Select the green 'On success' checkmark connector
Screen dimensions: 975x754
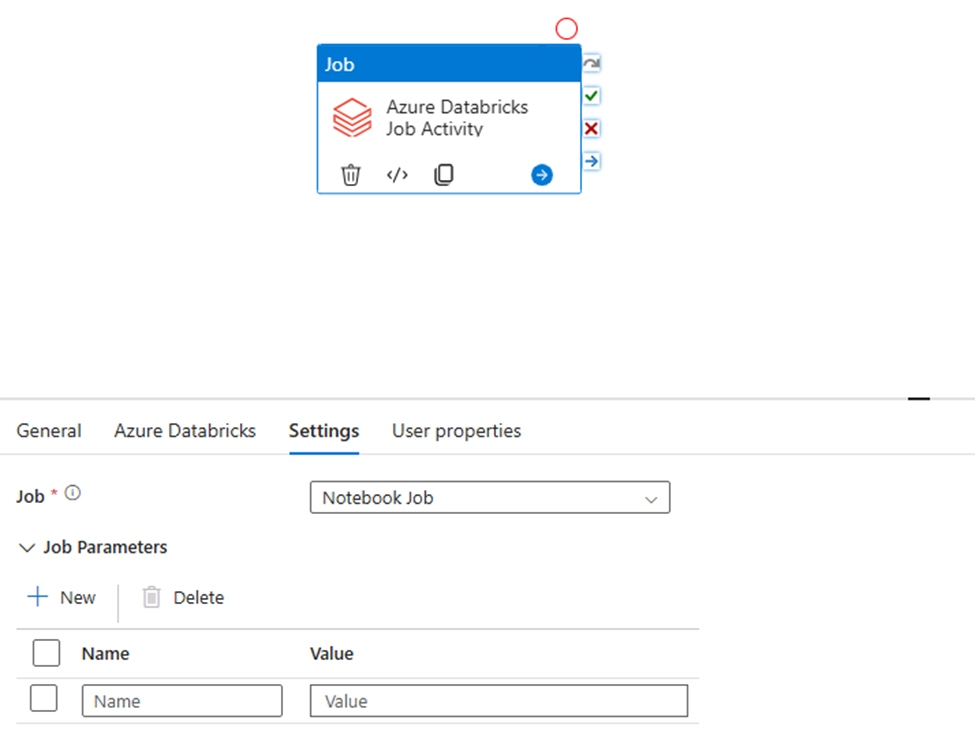591,96
